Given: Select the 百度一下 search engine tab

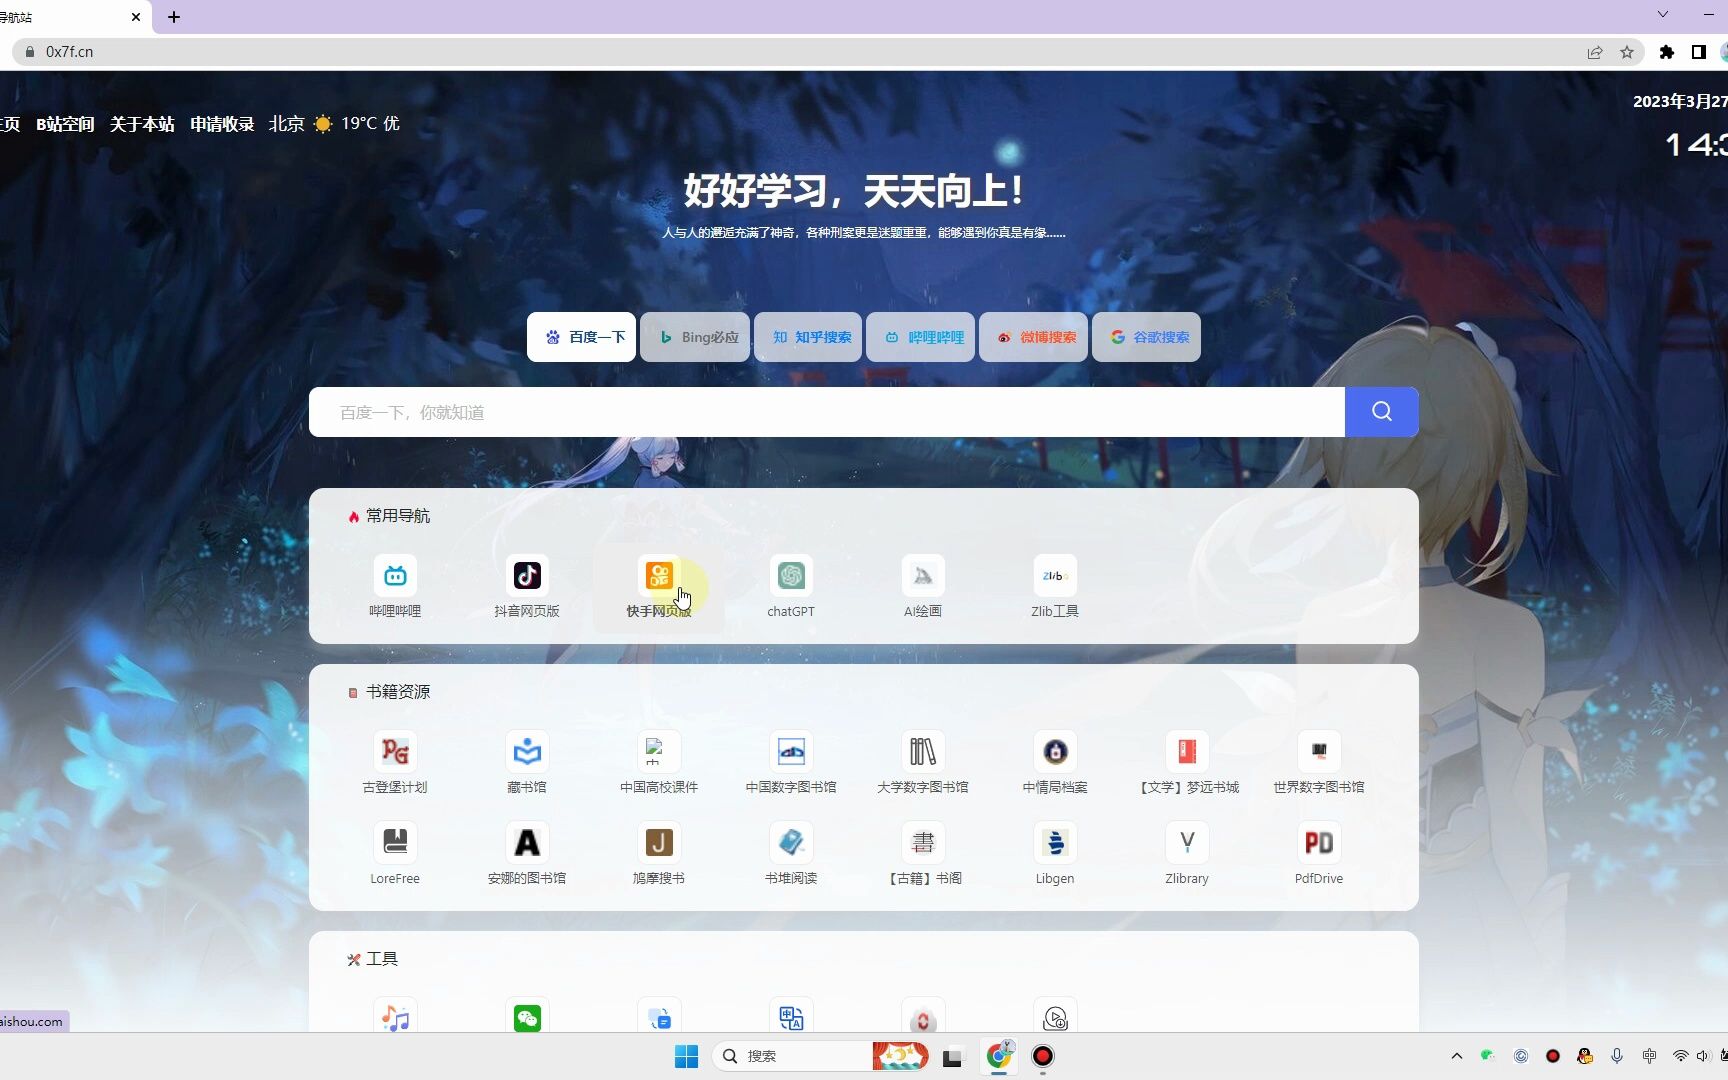Looking at the screenshot, I should [582, 337].
